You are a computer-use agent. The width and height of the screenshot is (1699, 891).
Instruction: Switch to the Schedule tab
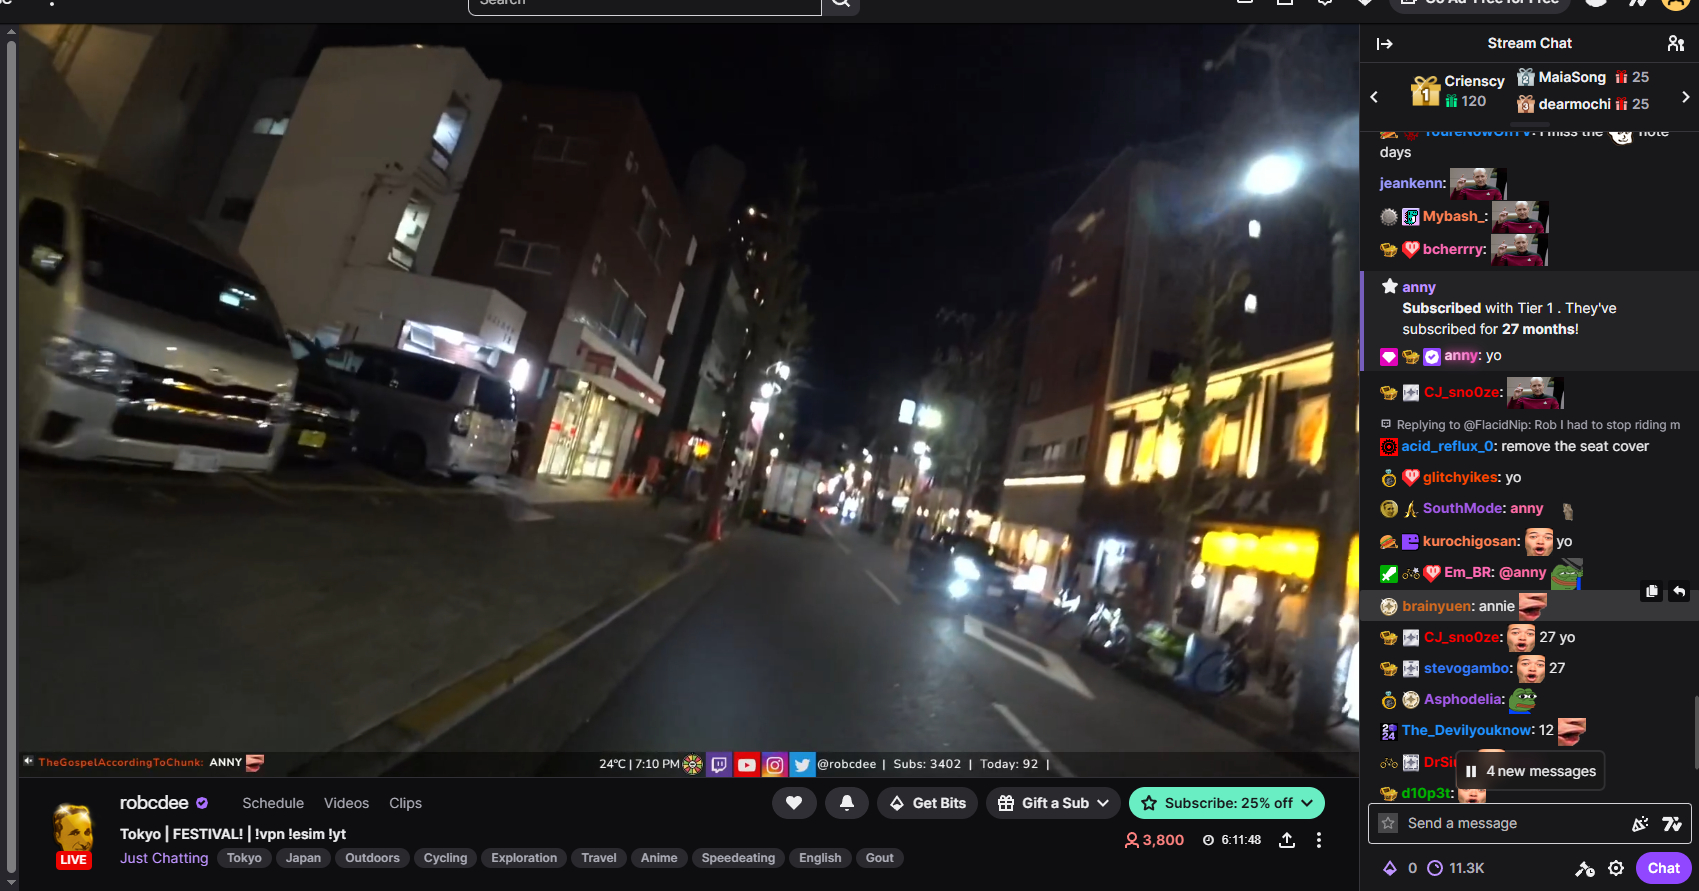pyautogui.click(x=273, y=803)
